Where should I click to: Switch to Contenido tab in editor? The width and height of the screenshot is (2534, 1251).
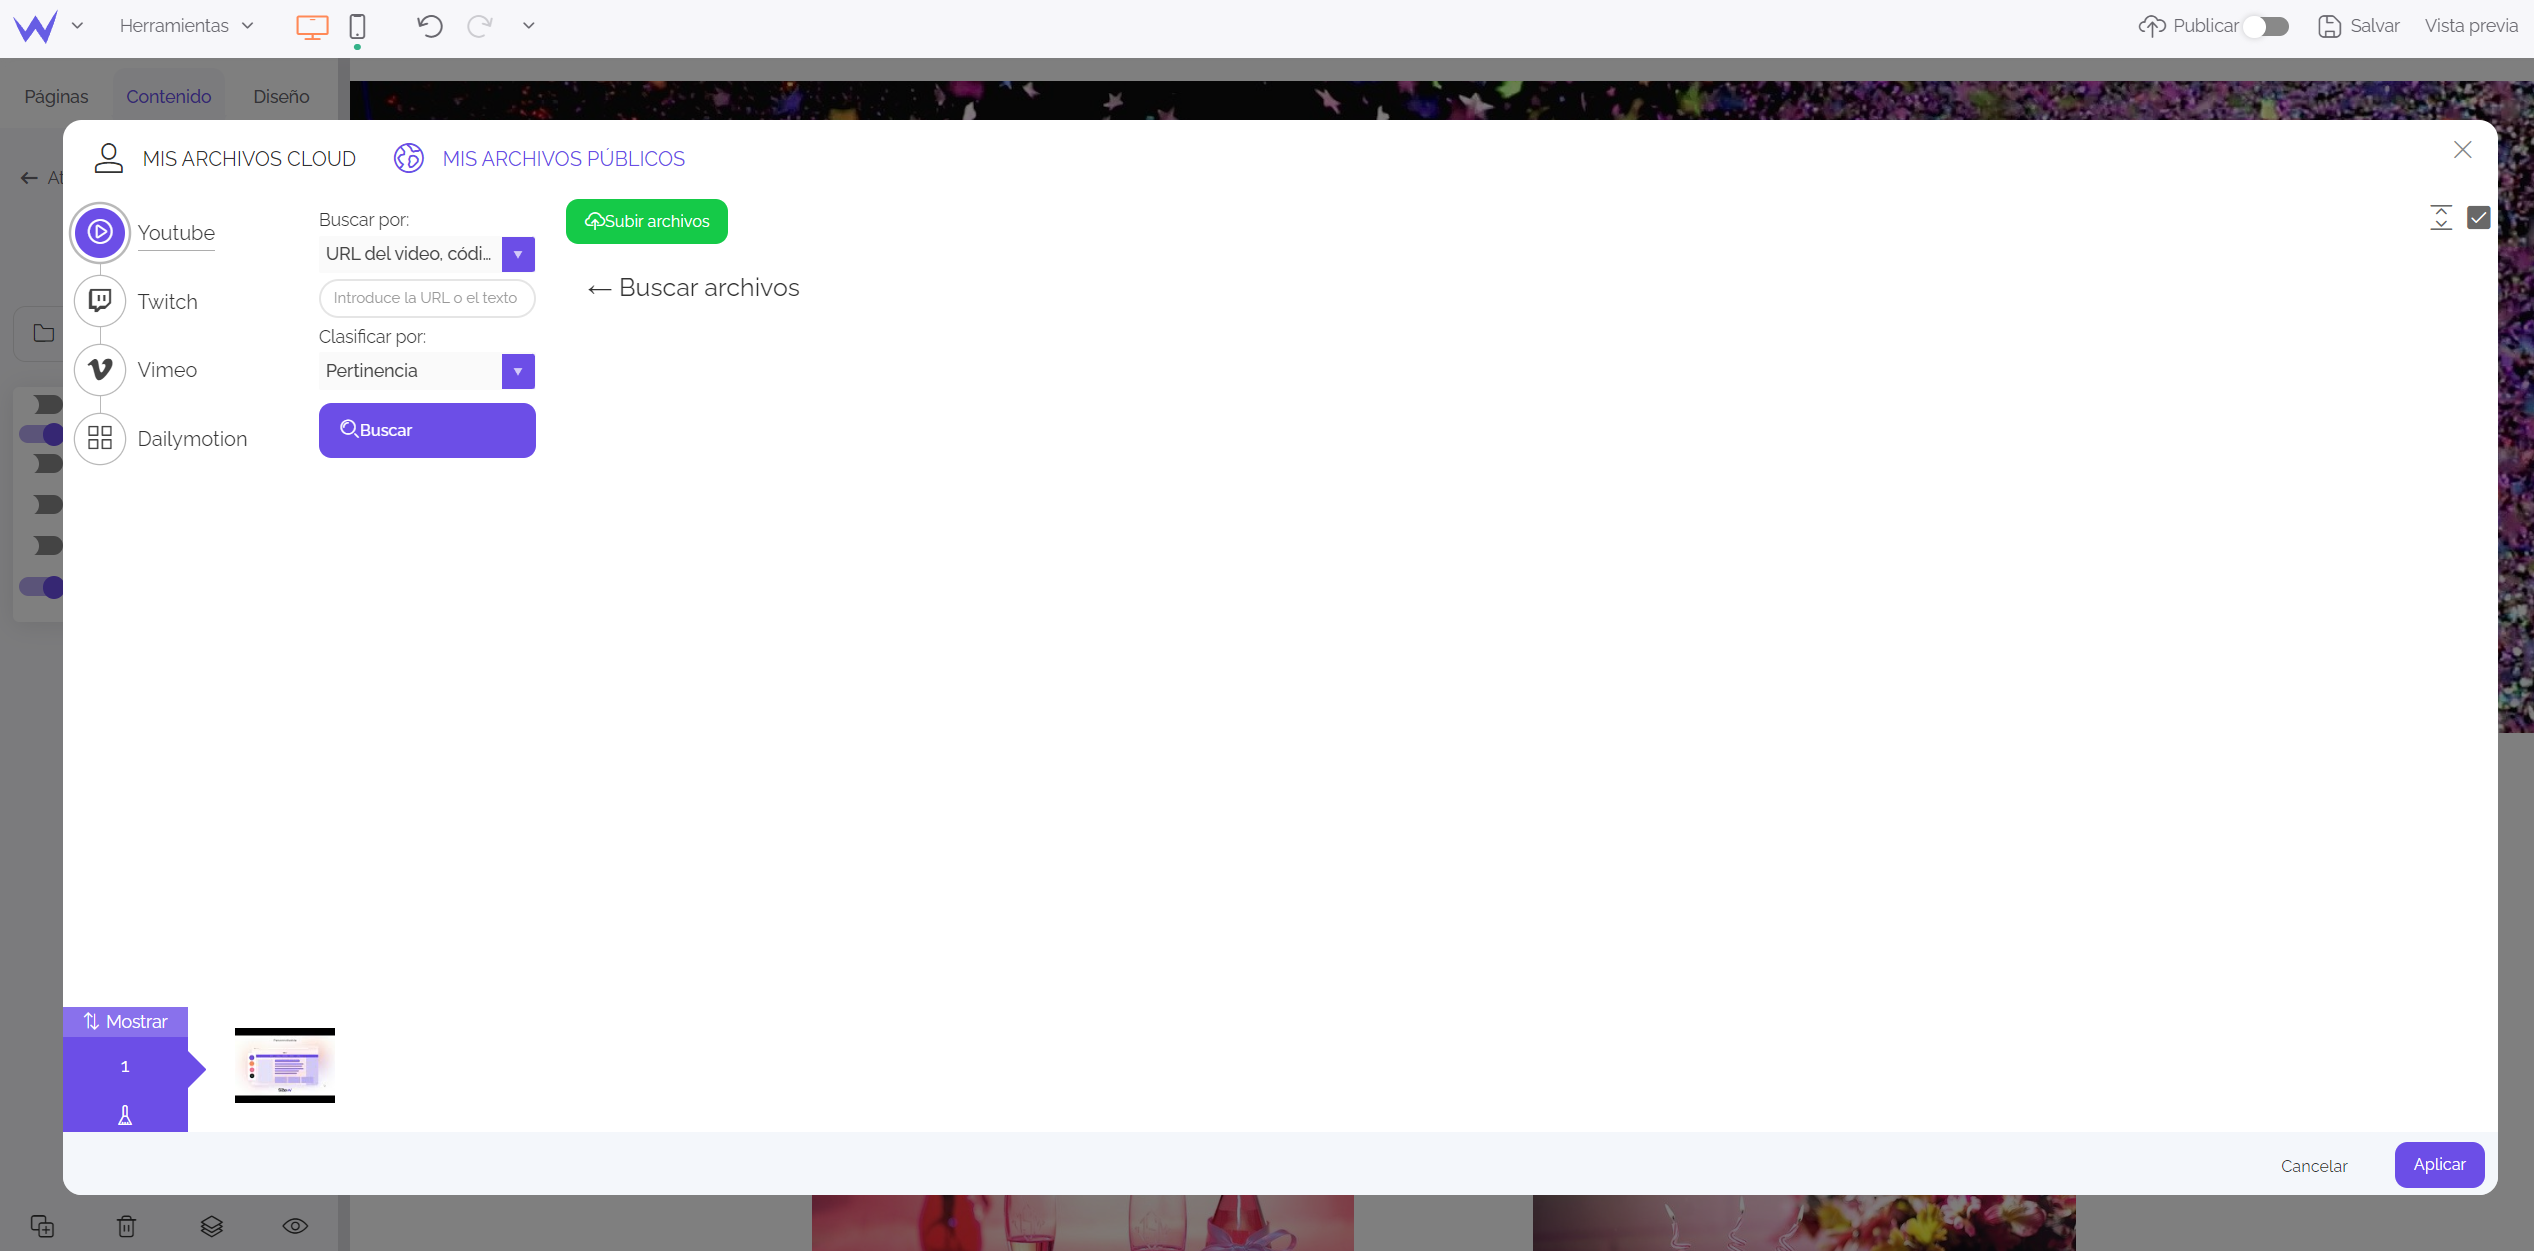(168, 95)
